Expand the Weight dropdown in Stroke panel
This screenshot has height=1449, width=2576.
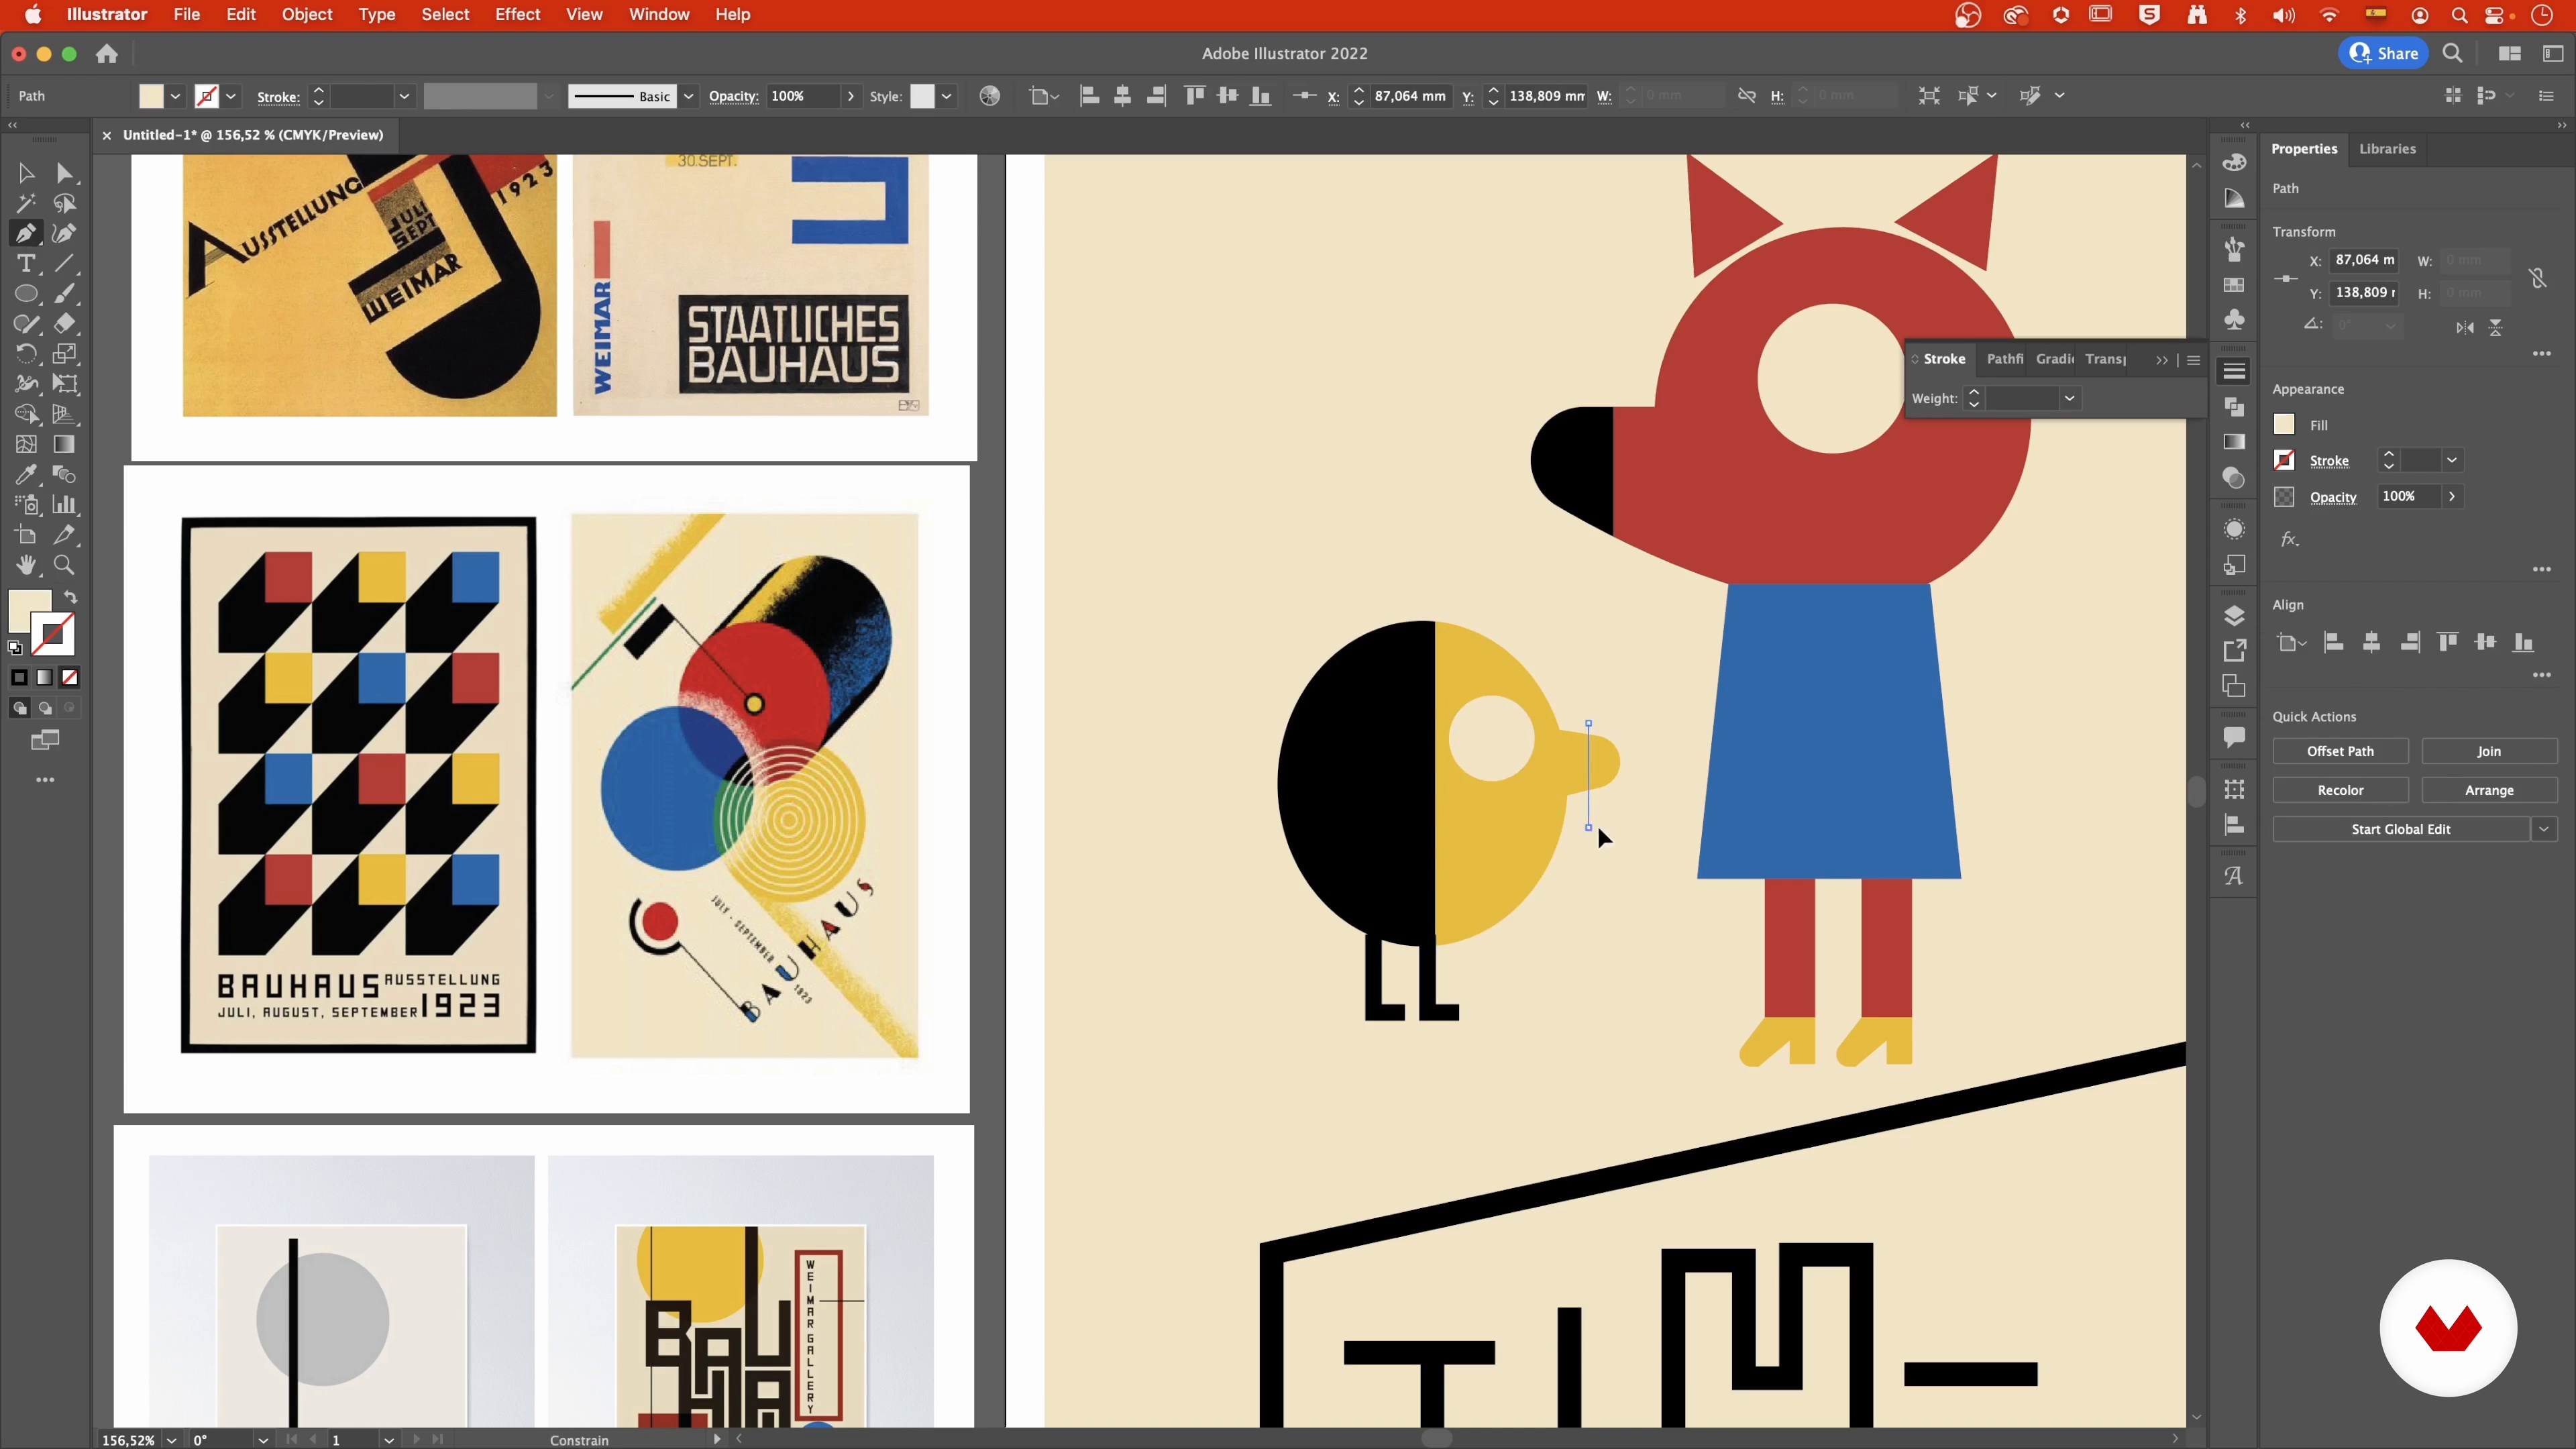coord(2069,398)
